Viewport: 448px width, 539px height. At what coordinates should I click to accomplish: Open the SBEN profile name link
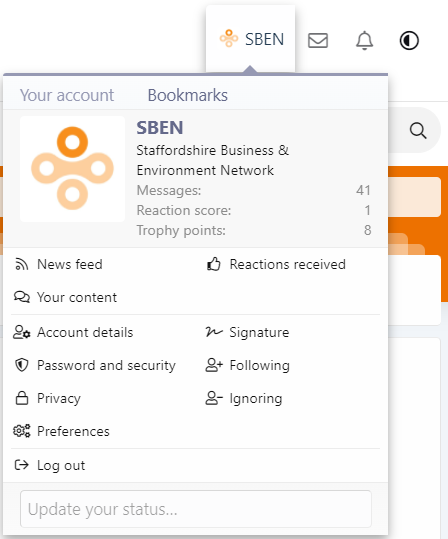(160, 128)
